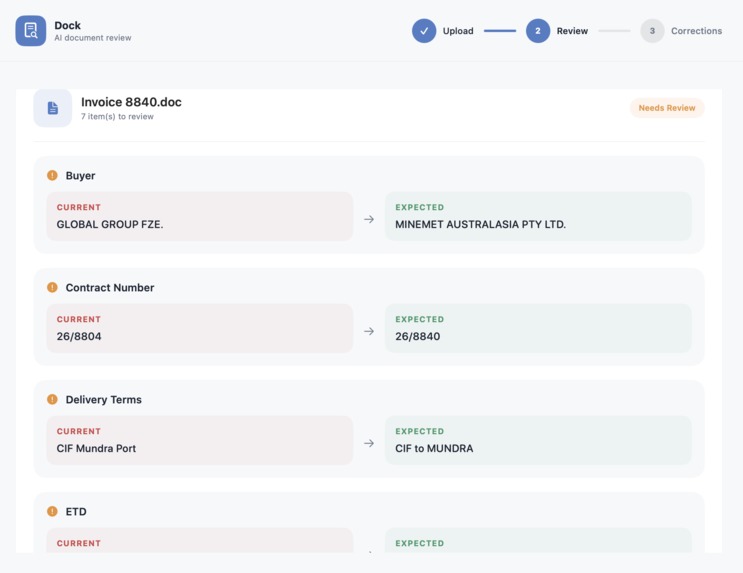
Task: Select expected value CIF to MUNDRA
Action: tap(434, 448)
